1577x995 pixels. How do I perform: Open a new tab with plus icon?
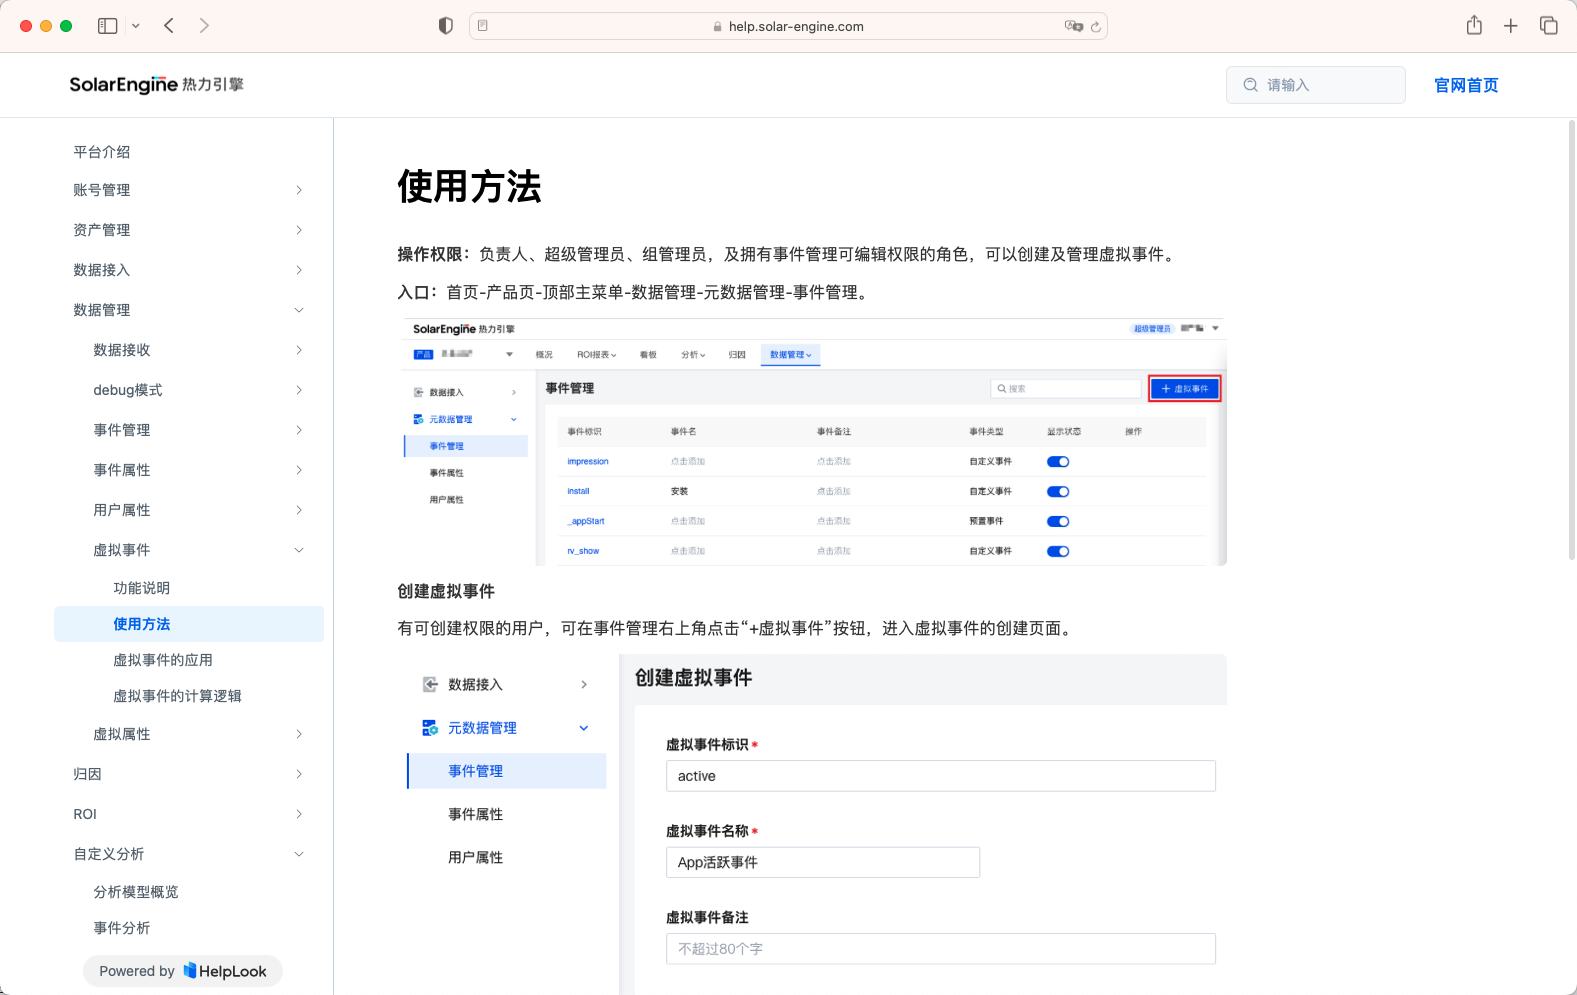pyautogui.click(x=1511, y=26)
